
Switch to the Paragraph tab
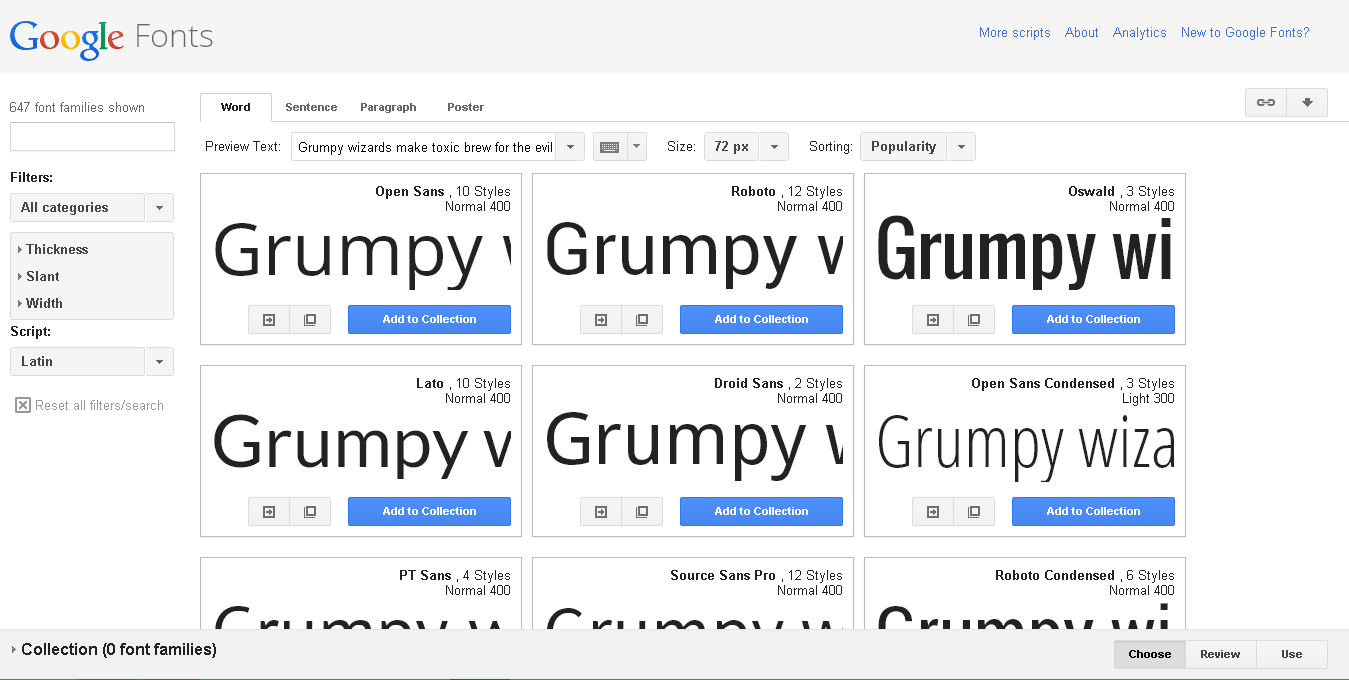point(388,107)
